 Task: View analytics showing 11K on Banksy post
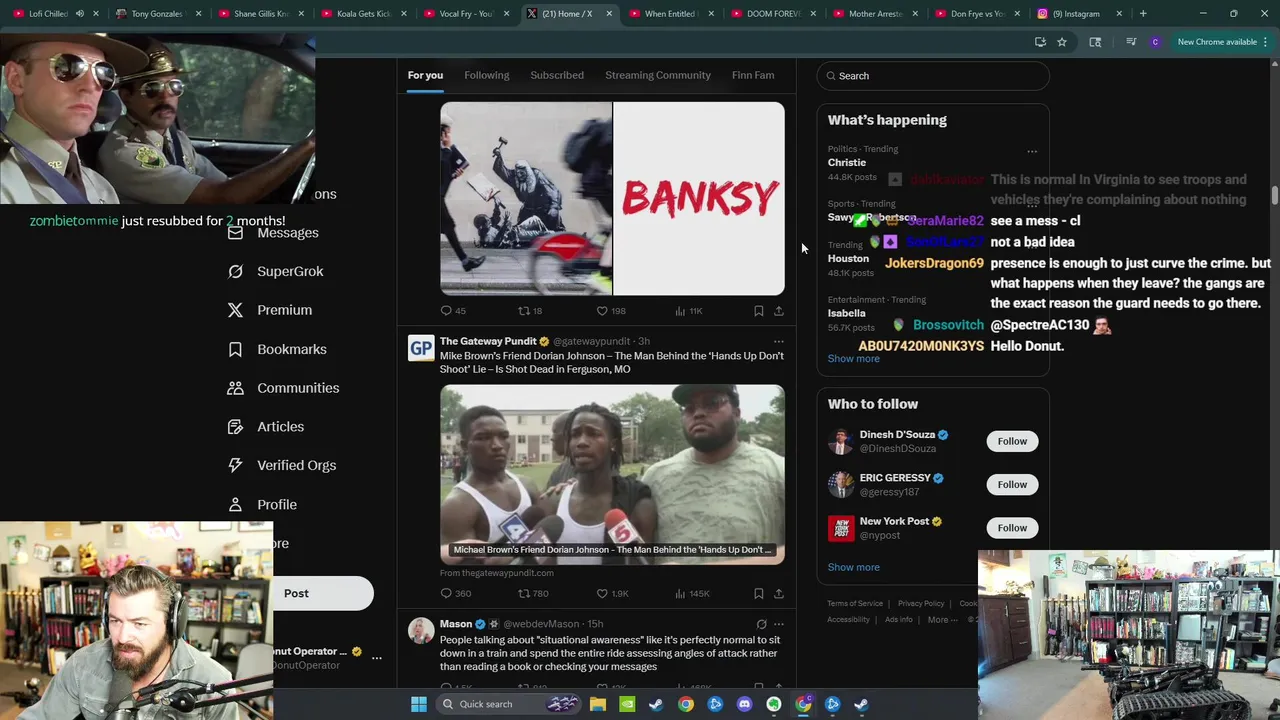(x=680, y=311)
